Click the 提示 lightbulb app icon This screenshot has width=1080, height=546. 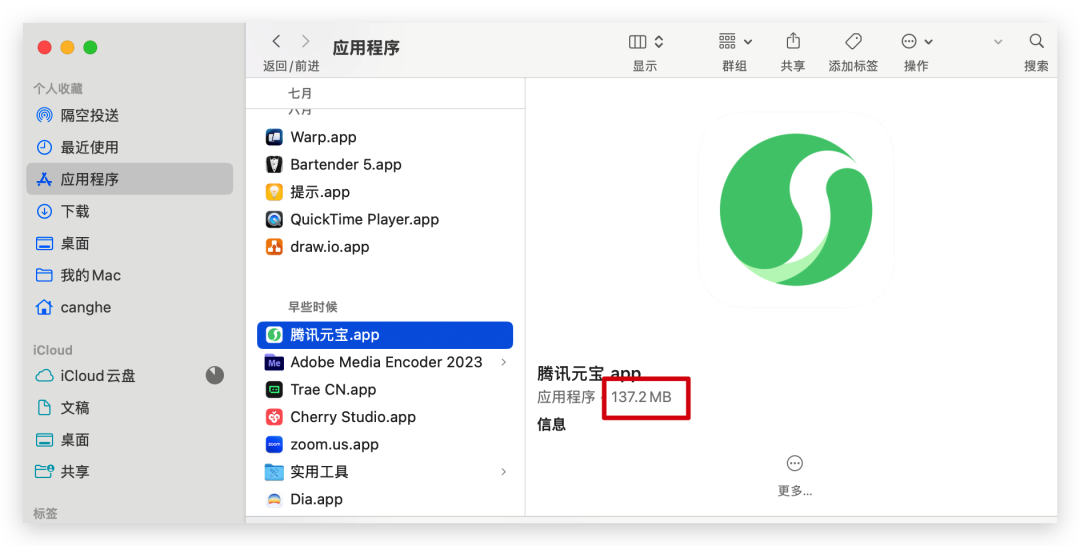[274, 192]
